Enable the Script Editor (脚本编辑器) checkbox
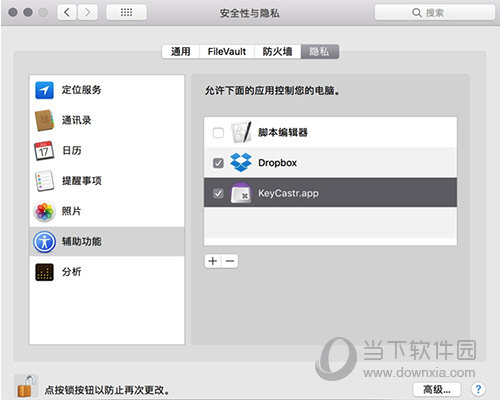The width and height of the screenshot is (500, 402). (x=218, y=133)
